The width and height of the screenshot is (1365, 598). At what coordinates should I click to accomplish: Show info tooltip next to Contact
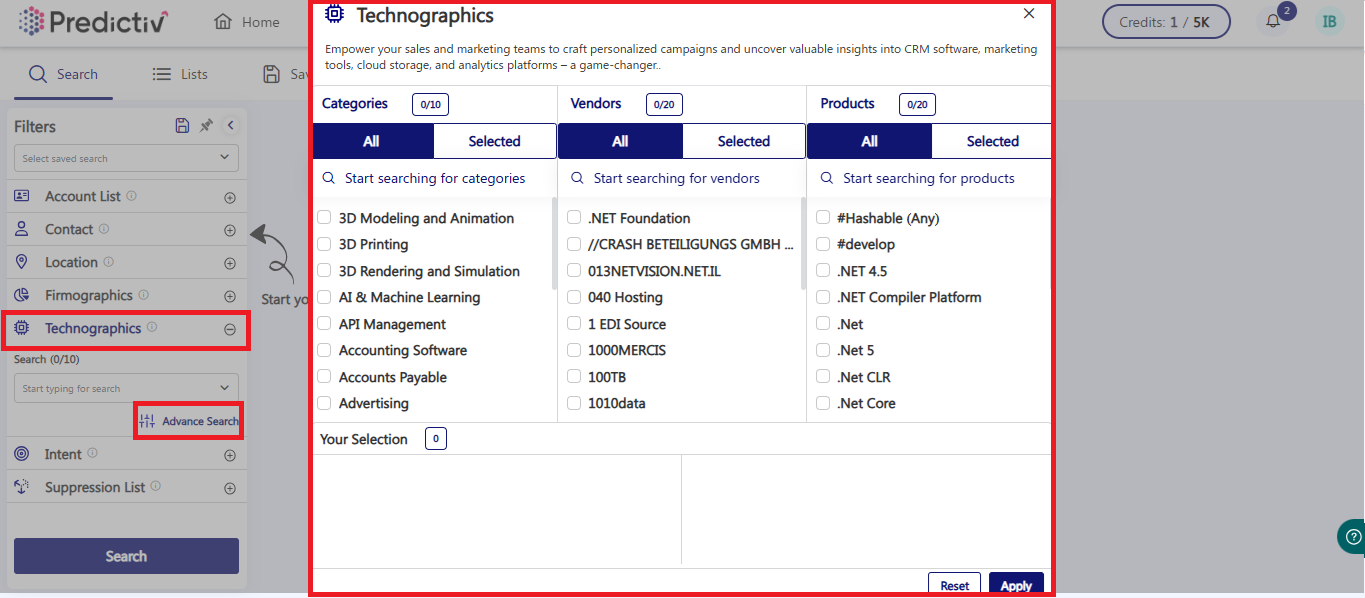pyautogui.click(x=104, y=229)
